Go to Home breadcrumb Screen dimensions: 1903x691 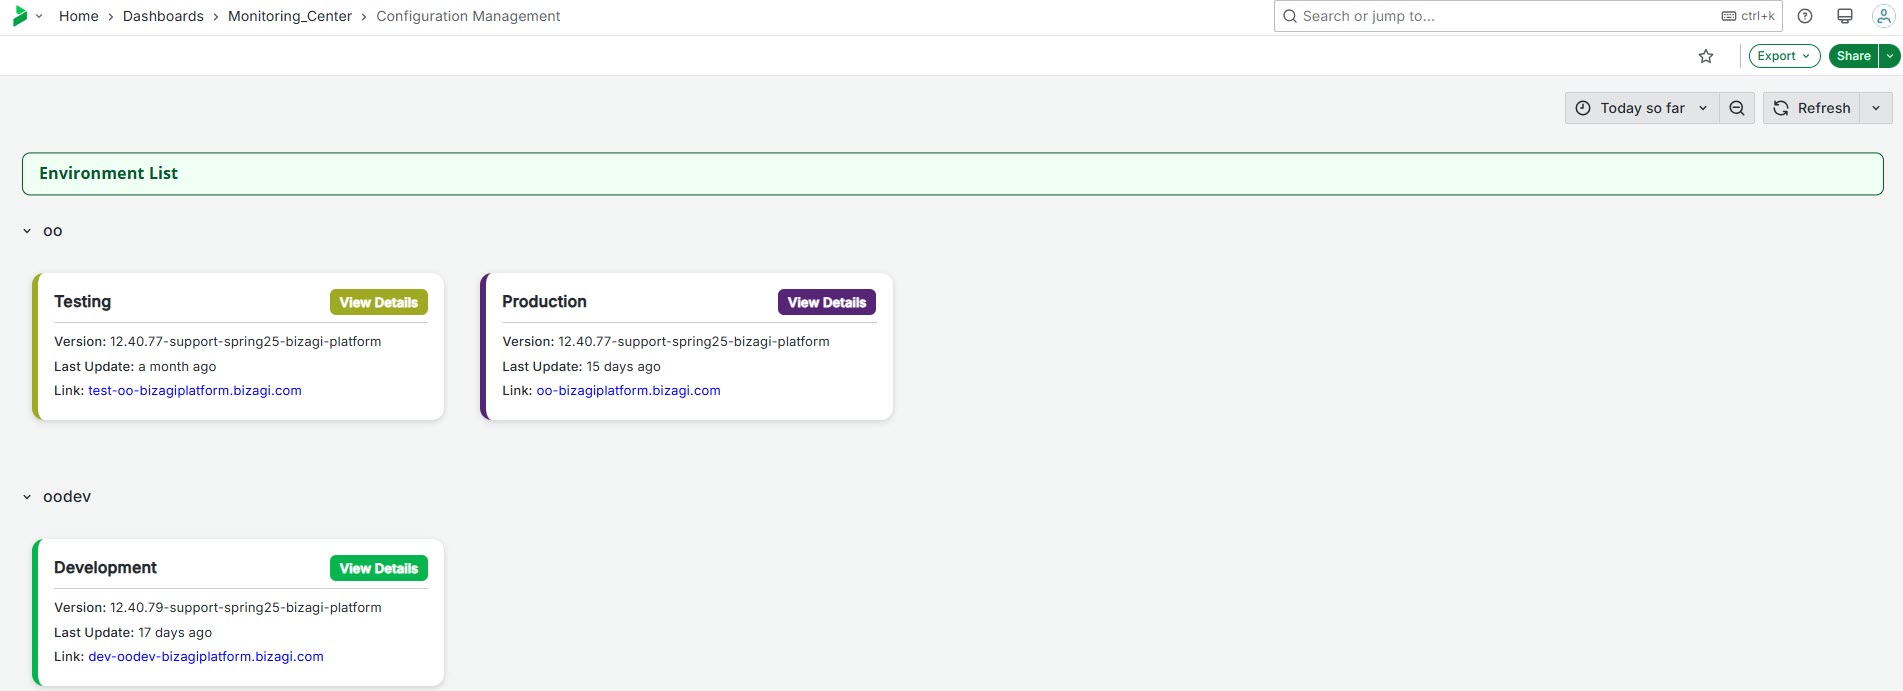79,16
